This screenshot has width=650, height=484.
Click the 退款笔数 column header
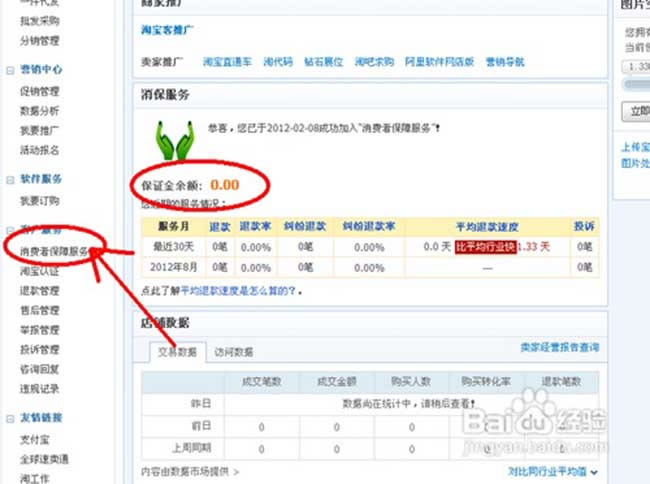pyautogui.click(x=561, y=381)
